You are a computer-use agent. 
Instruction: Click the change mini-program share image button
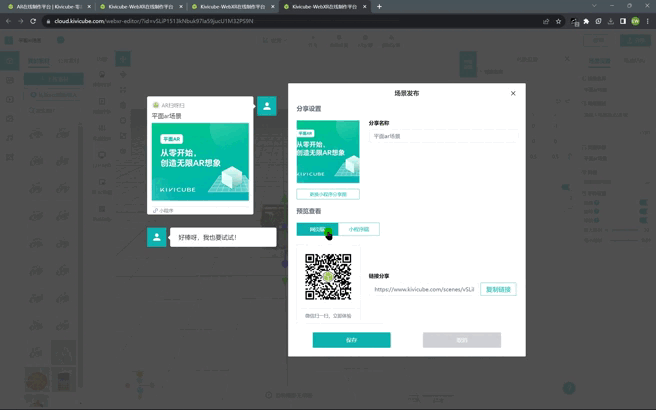(327, 194)
